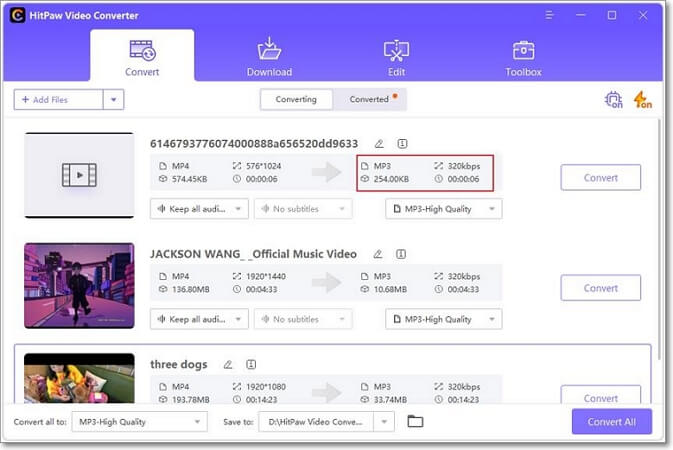Click the Save to path field
673x450 pixels.
[316, 422]
